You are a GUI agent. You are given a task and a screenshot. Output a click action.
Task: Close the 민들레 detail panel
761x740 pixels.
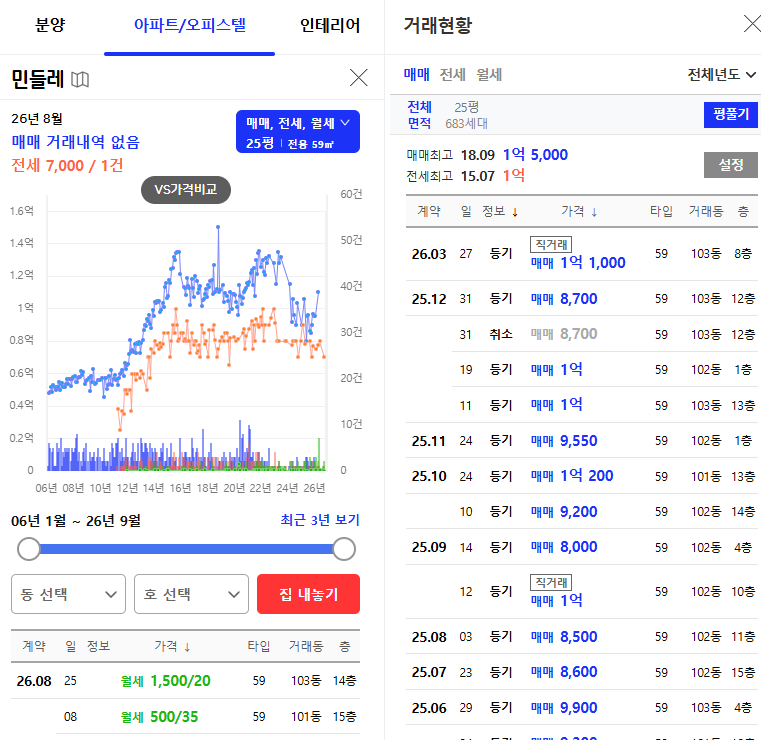pos(359,78)
